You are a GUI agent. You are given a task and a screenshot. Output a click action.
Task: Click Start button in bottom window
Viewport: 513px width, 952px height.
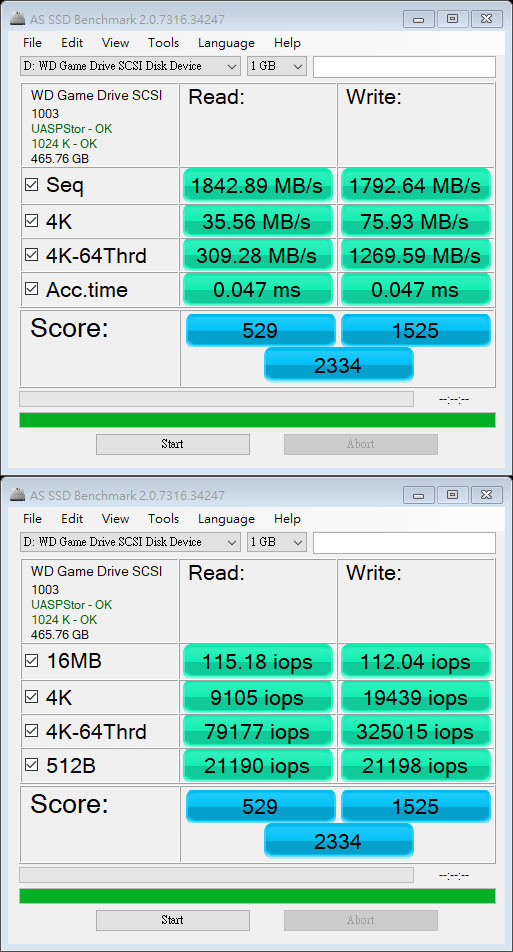pos(172,920)
